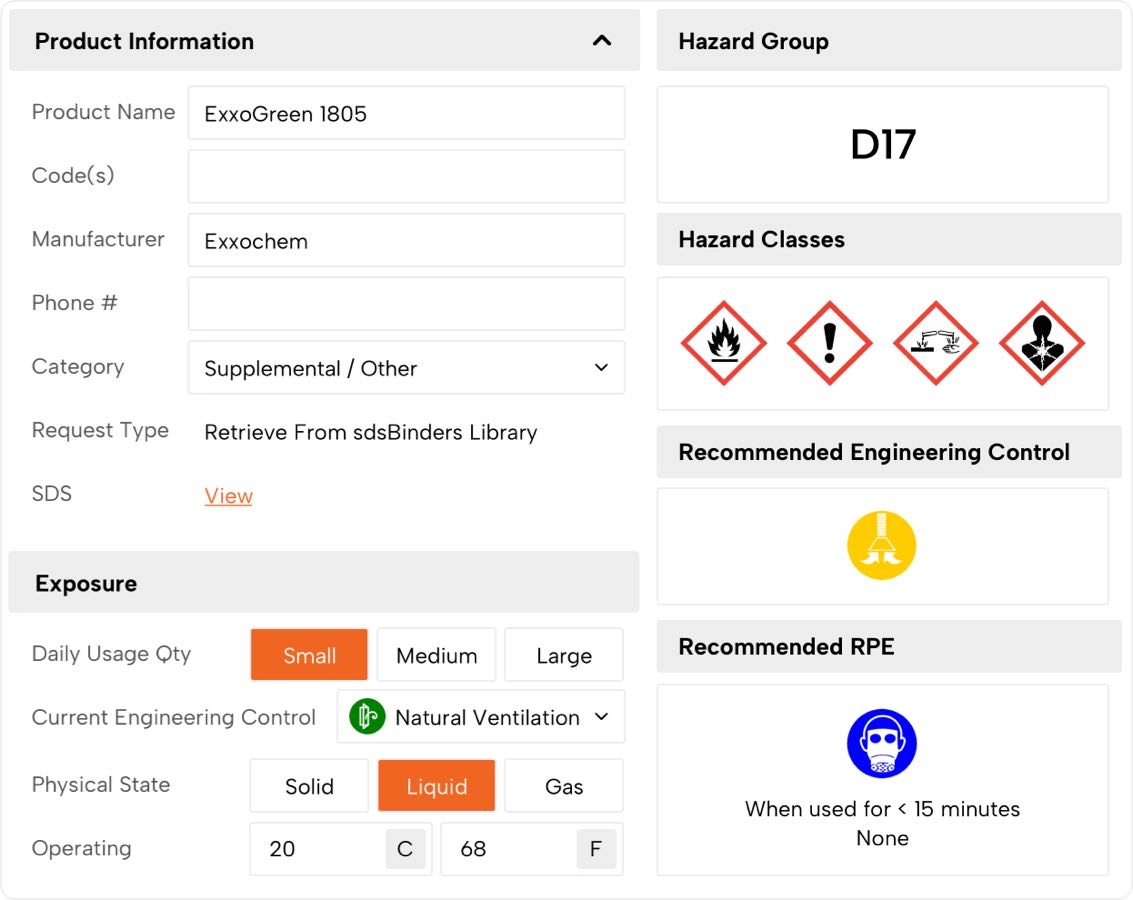Open the SDS View link
This screenshot has width=1133, height=900.
point(228,496)
